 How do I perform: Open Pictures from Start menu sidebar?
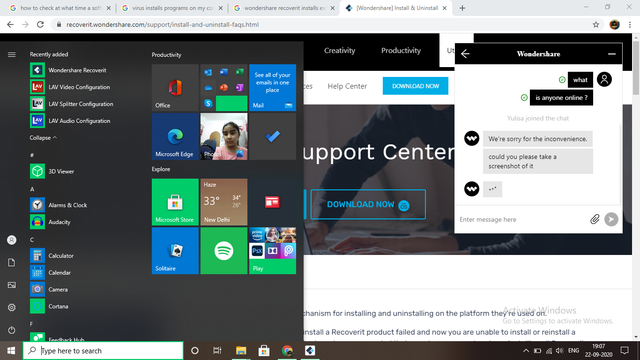11,285
